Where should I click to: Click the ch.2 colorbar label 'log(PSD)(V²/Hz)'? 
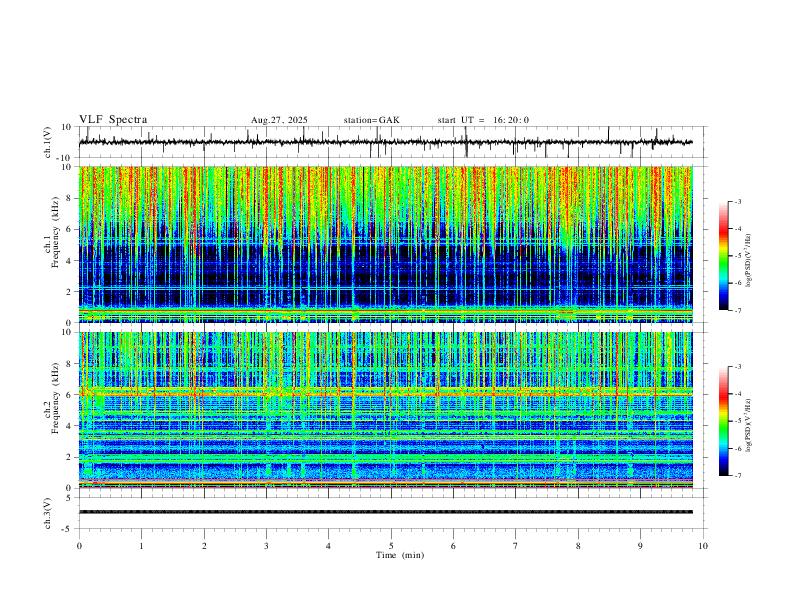pos(748,426)
